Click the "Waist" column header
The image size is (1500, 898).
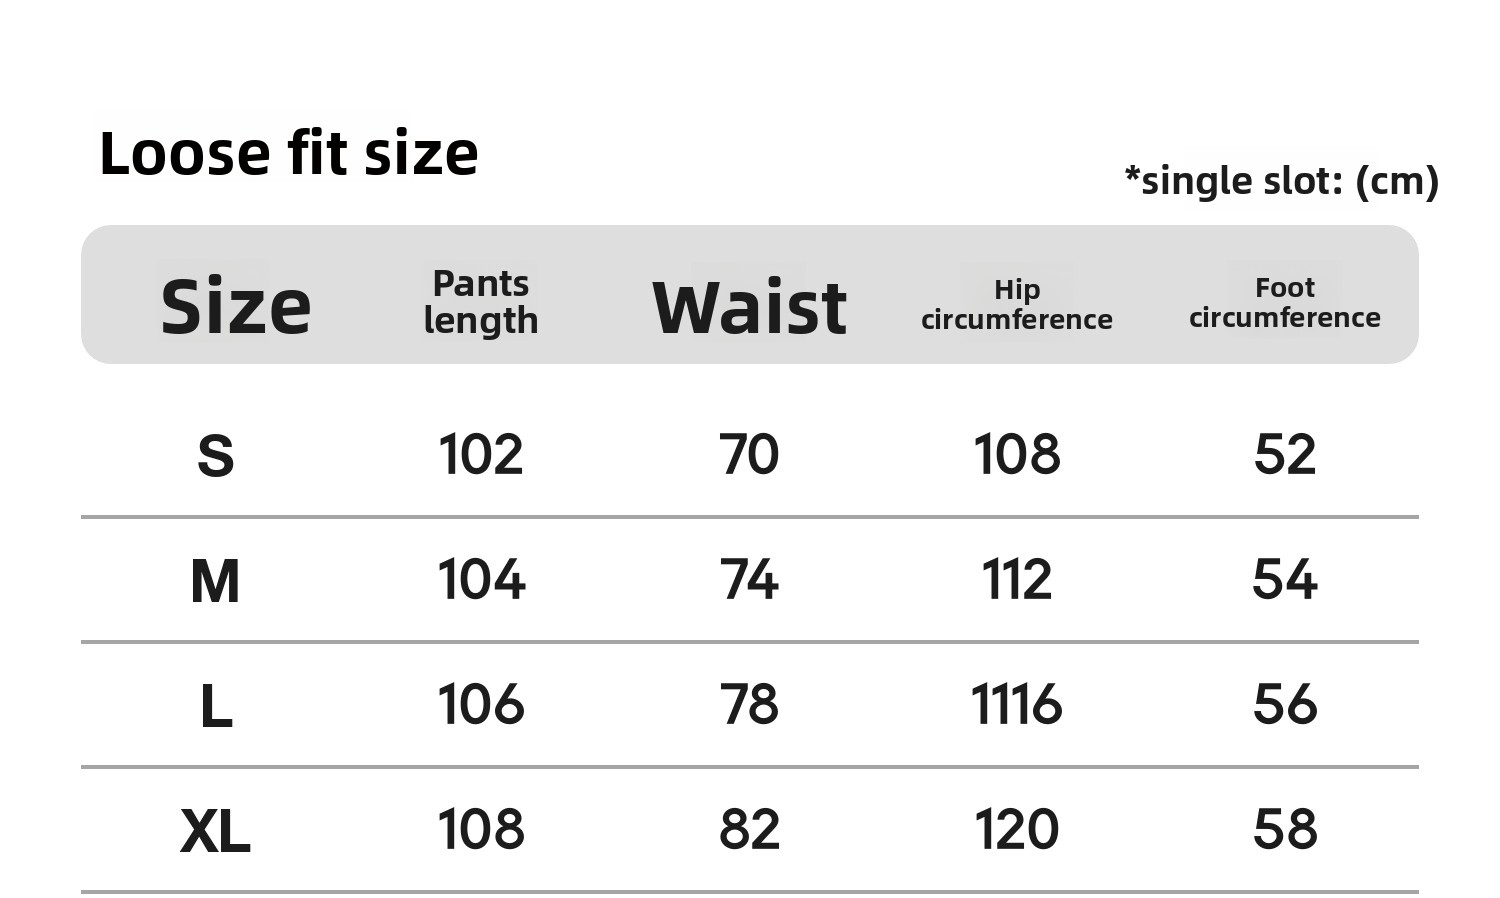[749, 307]
